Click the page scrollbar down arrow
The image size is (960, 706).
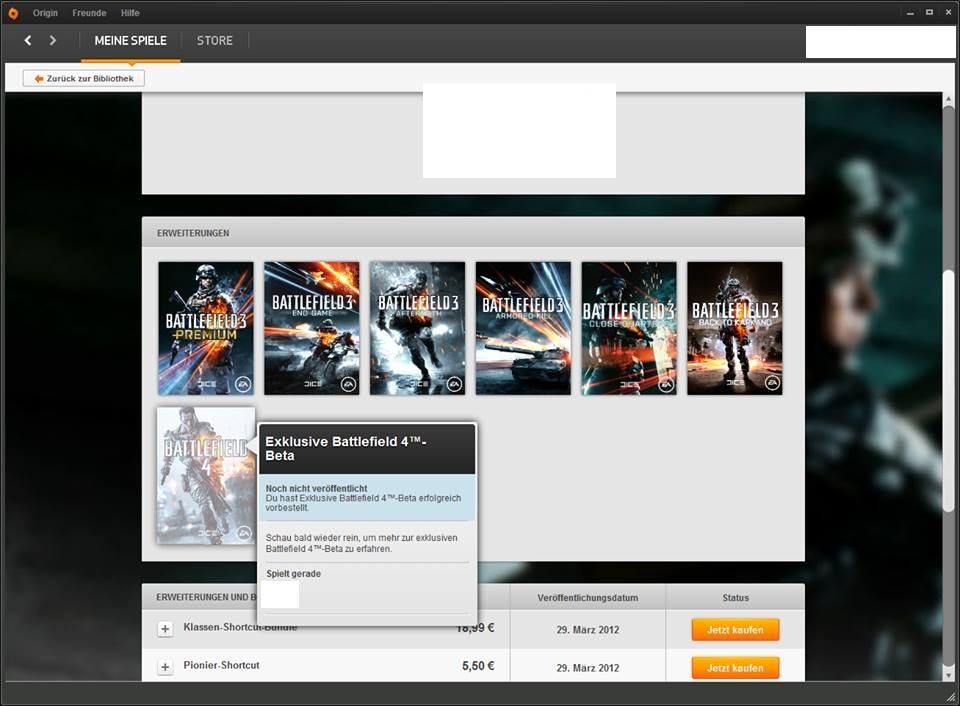948,675
